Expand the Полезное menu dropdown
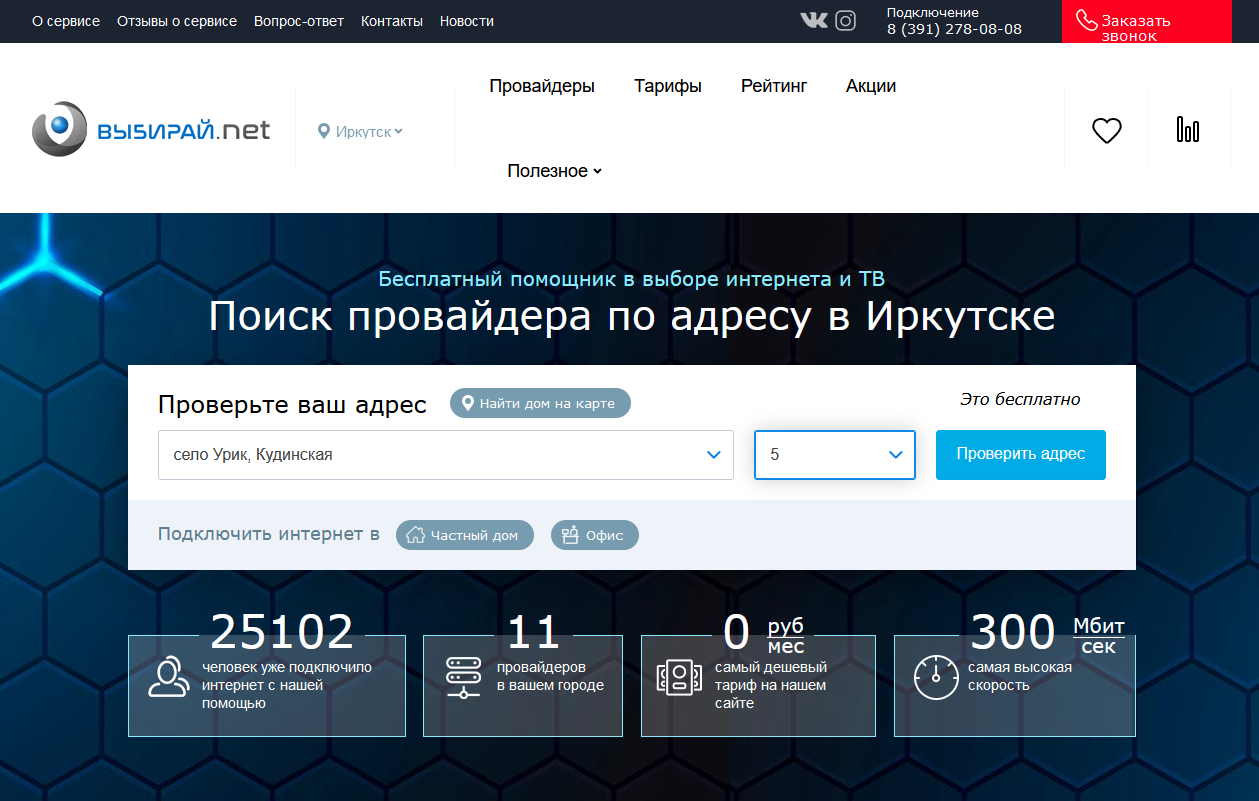The width and height of the screenshot is (1259, 801). tap(554, 171)
